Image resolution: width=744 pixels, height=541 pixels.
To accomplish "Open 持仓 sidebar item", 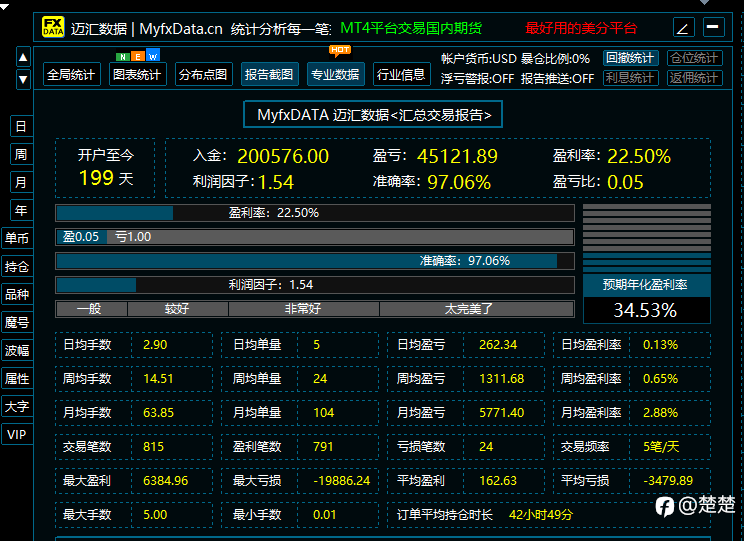I will [17, 267].
